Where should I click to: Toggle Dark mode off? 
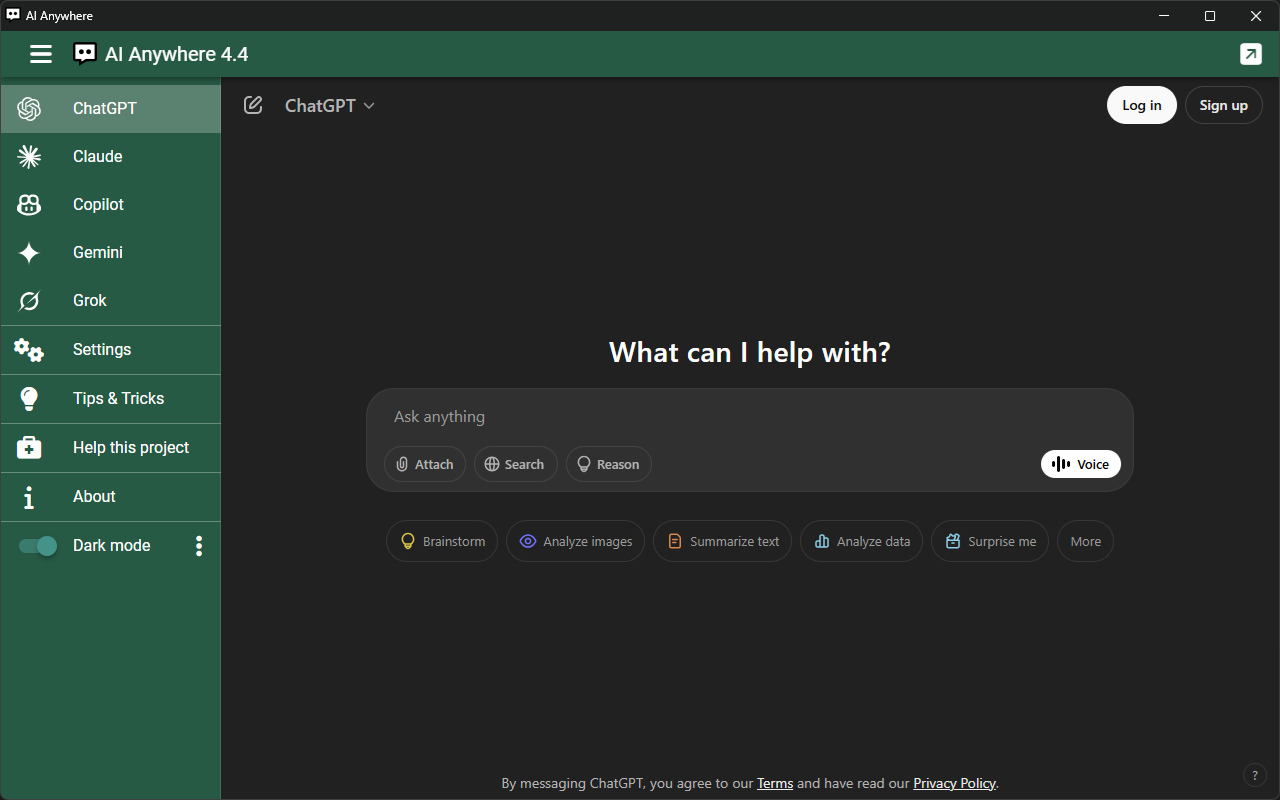(x=37, y=546)
